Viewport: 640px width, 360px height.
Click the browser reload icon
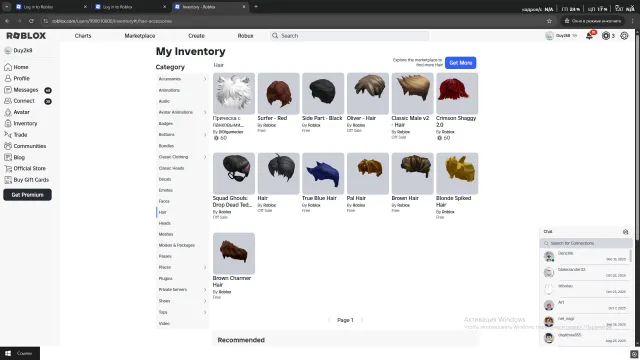tap(31, 21)
